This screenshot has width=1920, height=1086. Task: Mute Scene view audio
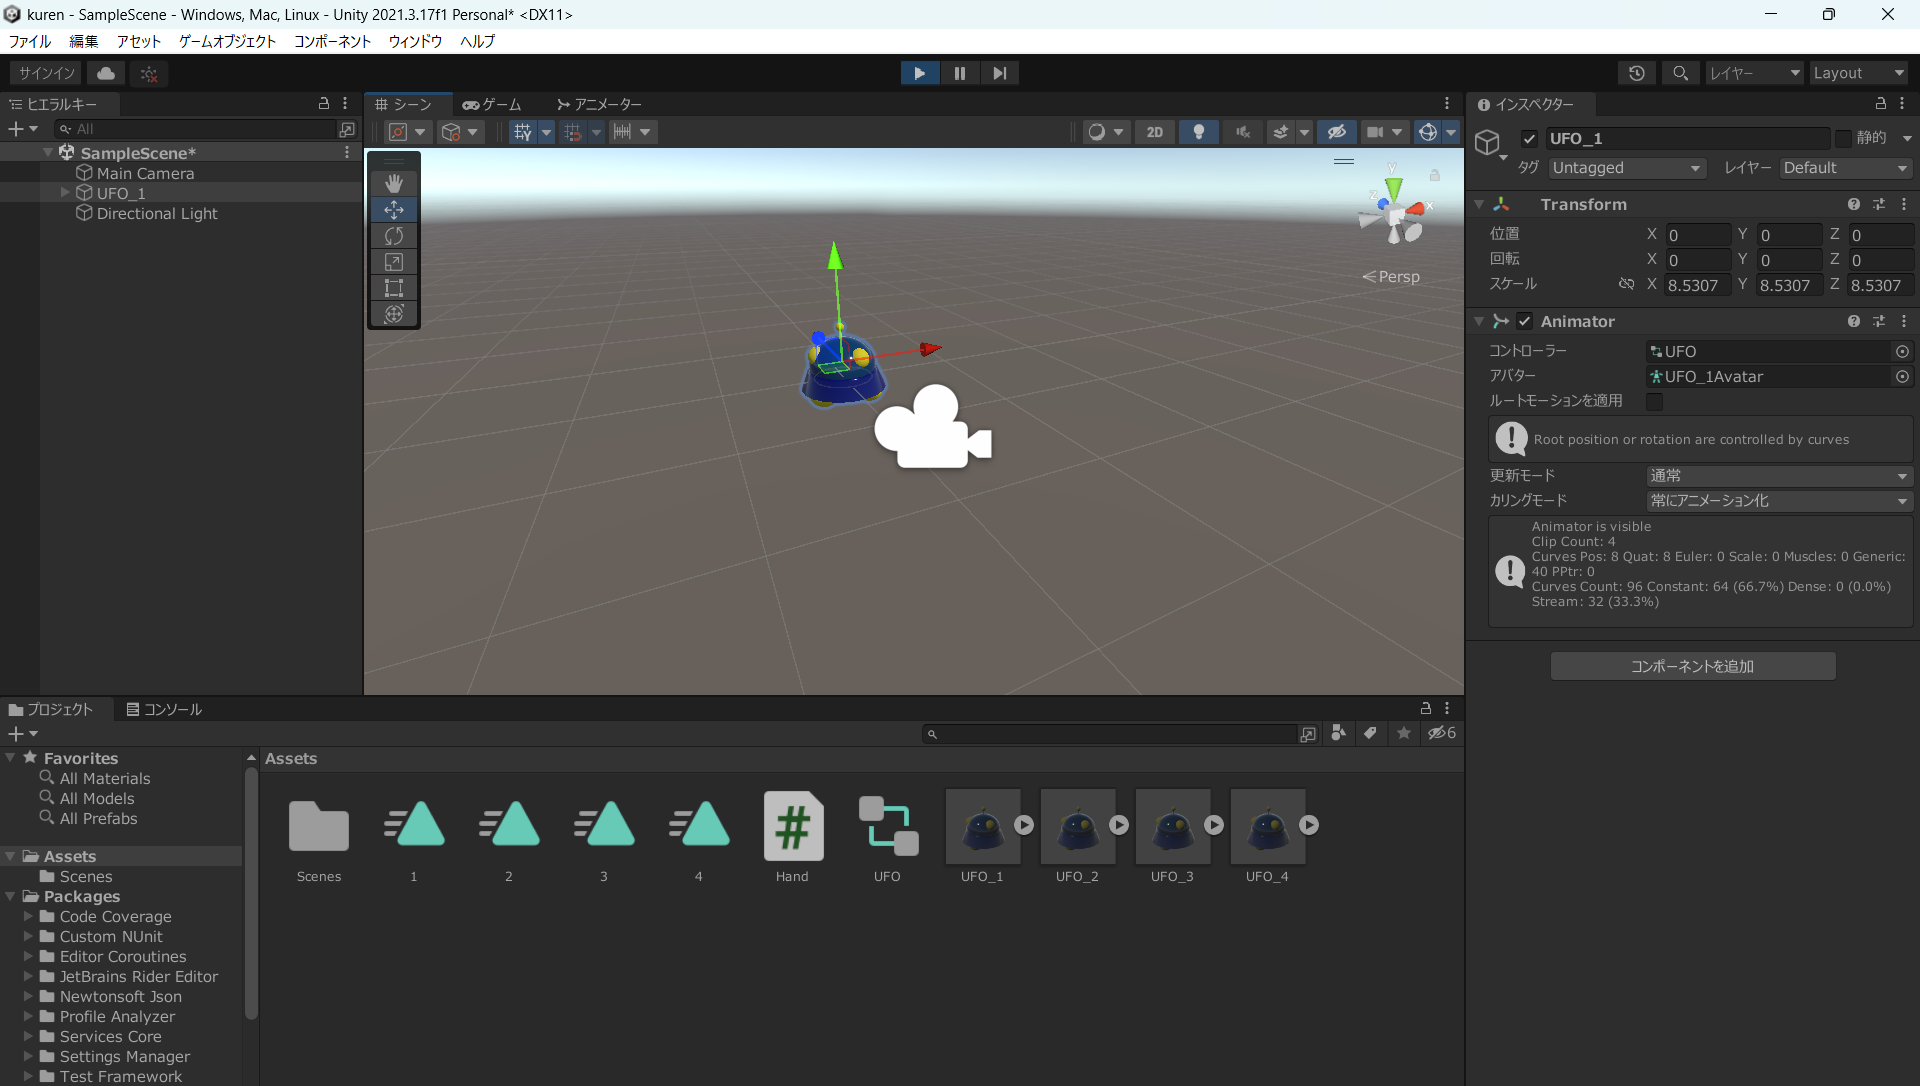pyautogui.click(x=1242, y=131)
